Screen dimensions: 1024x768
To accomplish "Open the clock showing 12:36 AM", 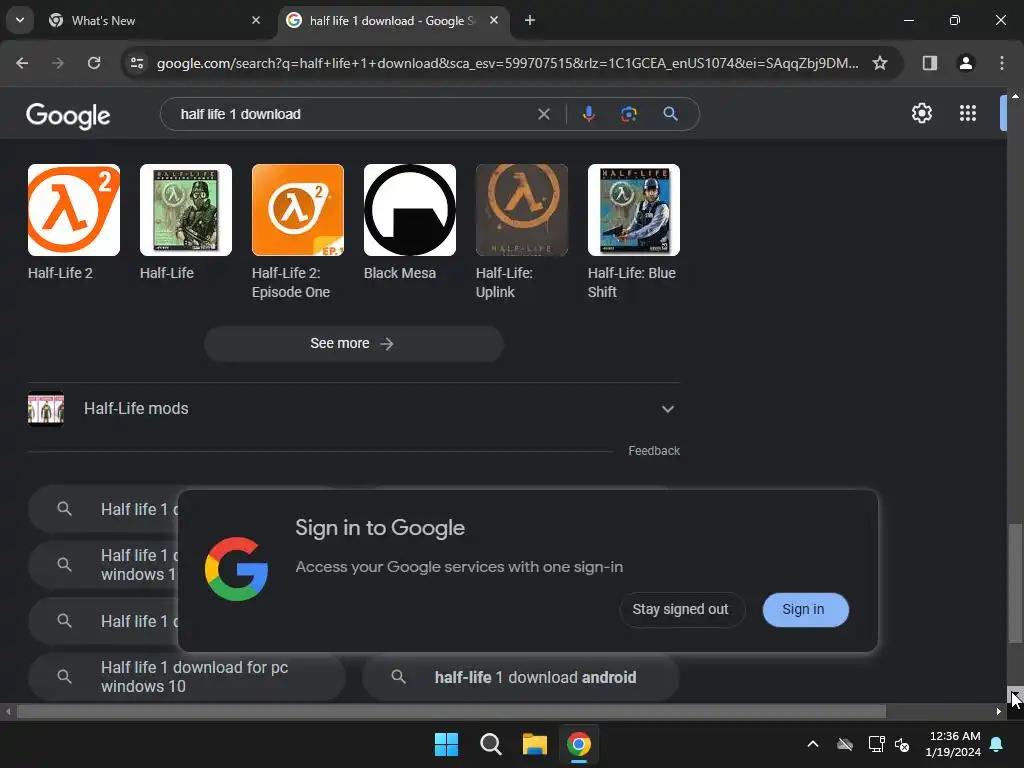I will 953,744.
